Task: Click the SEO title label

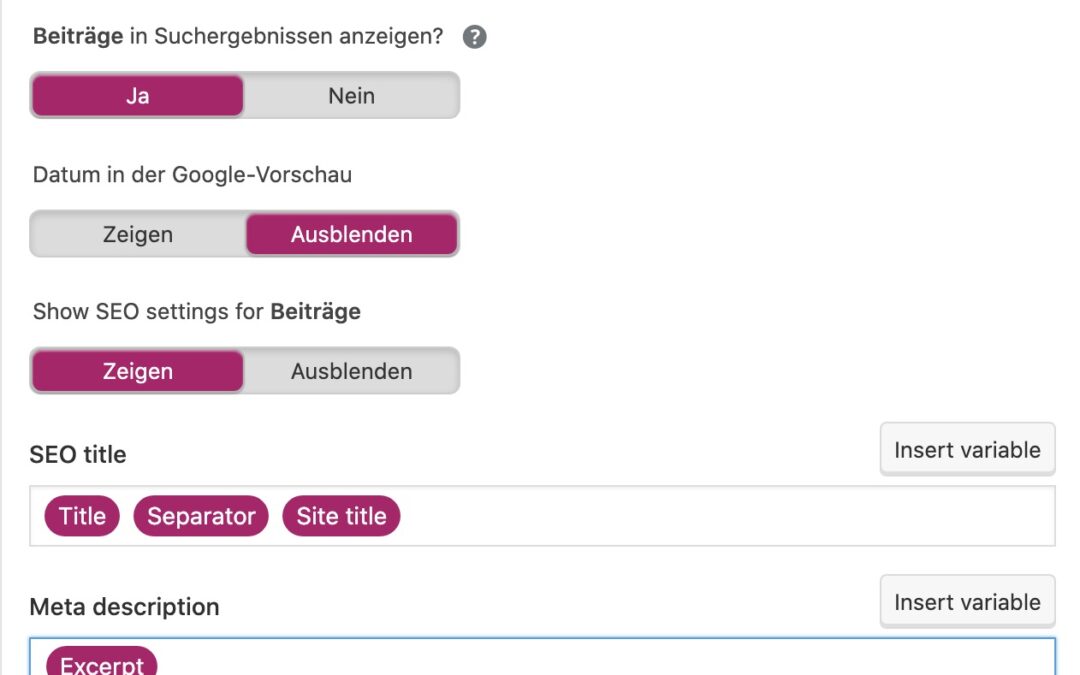Action: point(78,455)
